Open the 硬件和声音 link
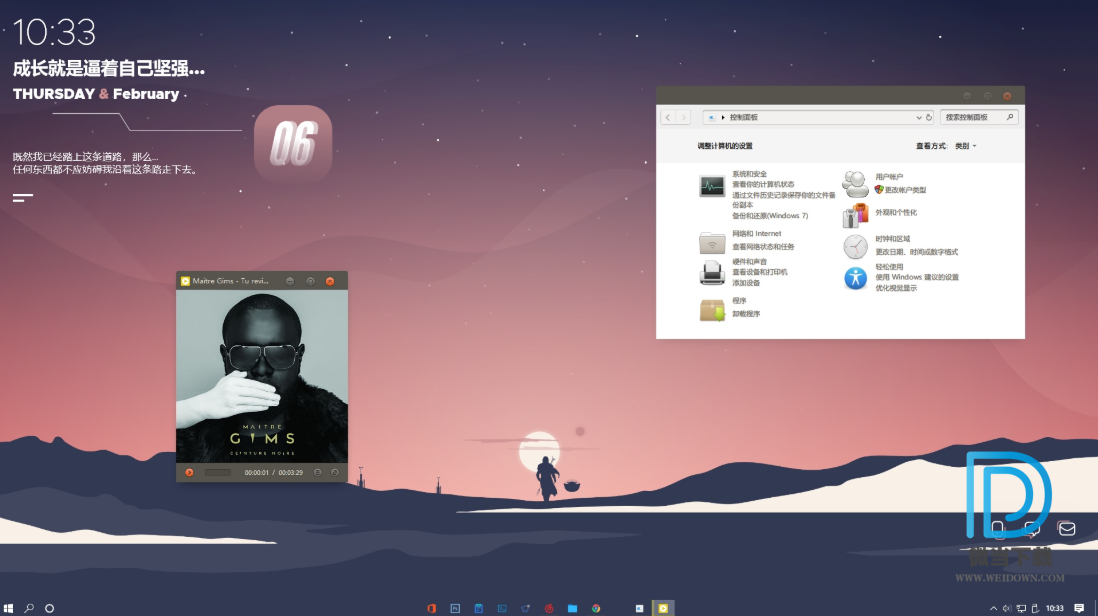The width and height of the screenshot is (1098, 616). (x=749, y=261)
